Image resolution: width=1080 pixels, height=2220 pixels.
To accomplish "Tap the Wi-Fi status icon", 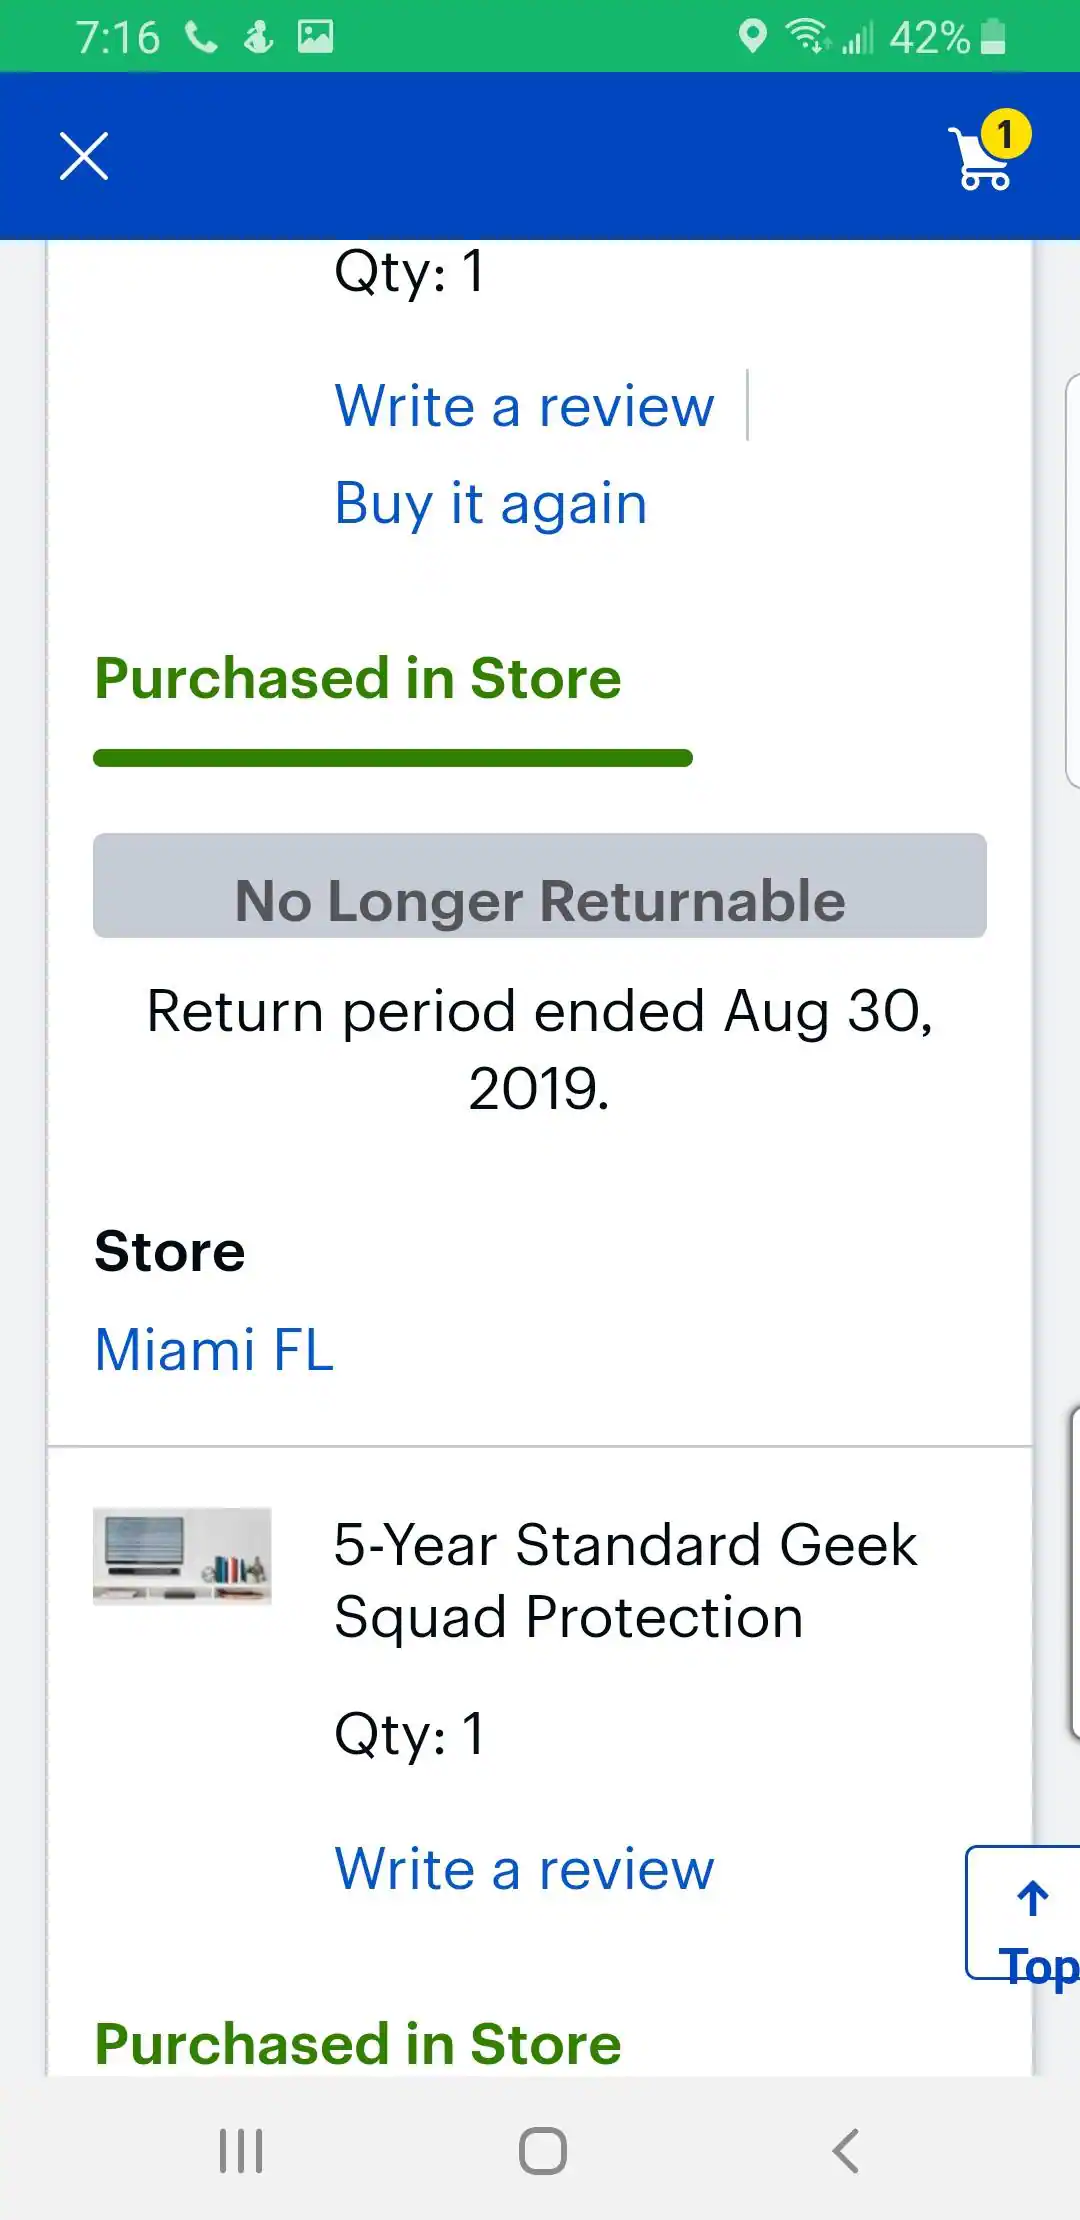I will point(806,36).
